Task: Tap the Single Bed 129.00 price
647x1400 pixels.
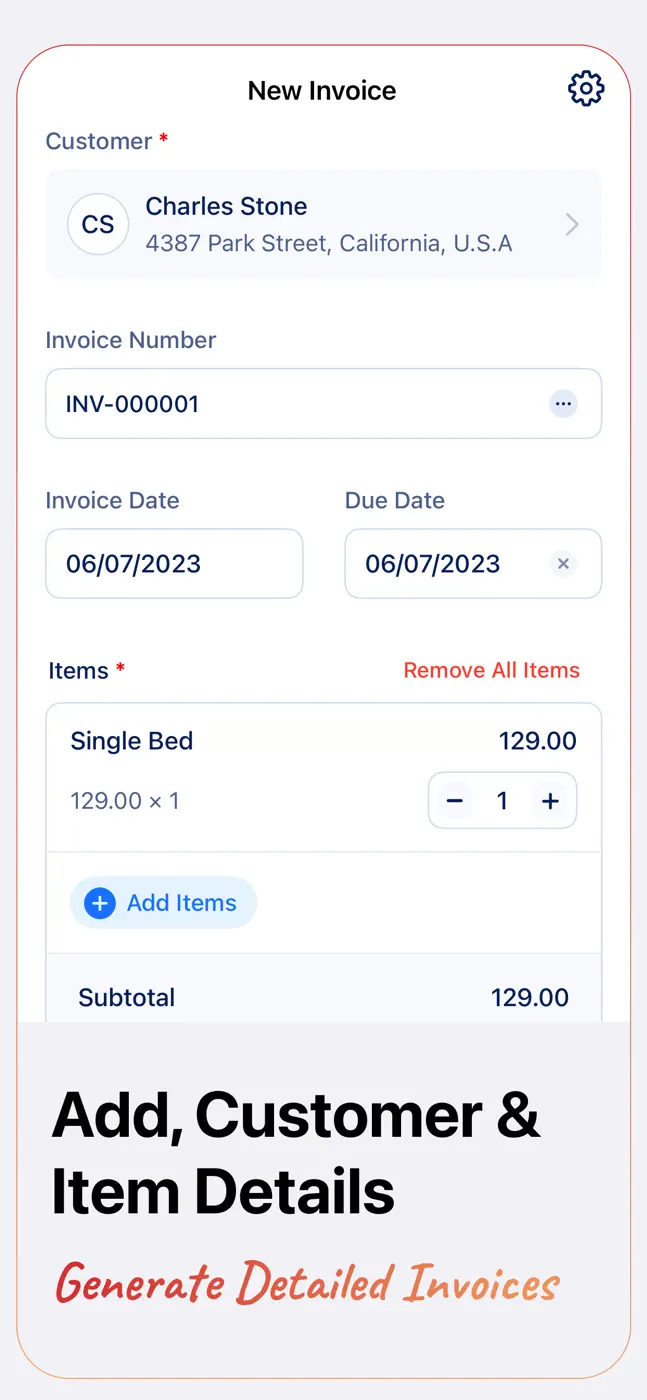Action: click(538, 741)
